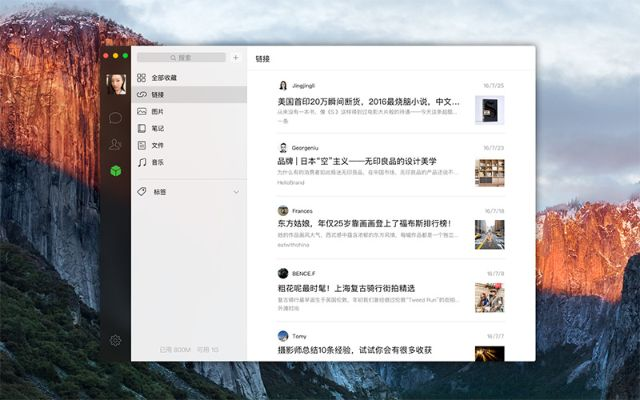Open the settings gear icon

click(115, 340)
